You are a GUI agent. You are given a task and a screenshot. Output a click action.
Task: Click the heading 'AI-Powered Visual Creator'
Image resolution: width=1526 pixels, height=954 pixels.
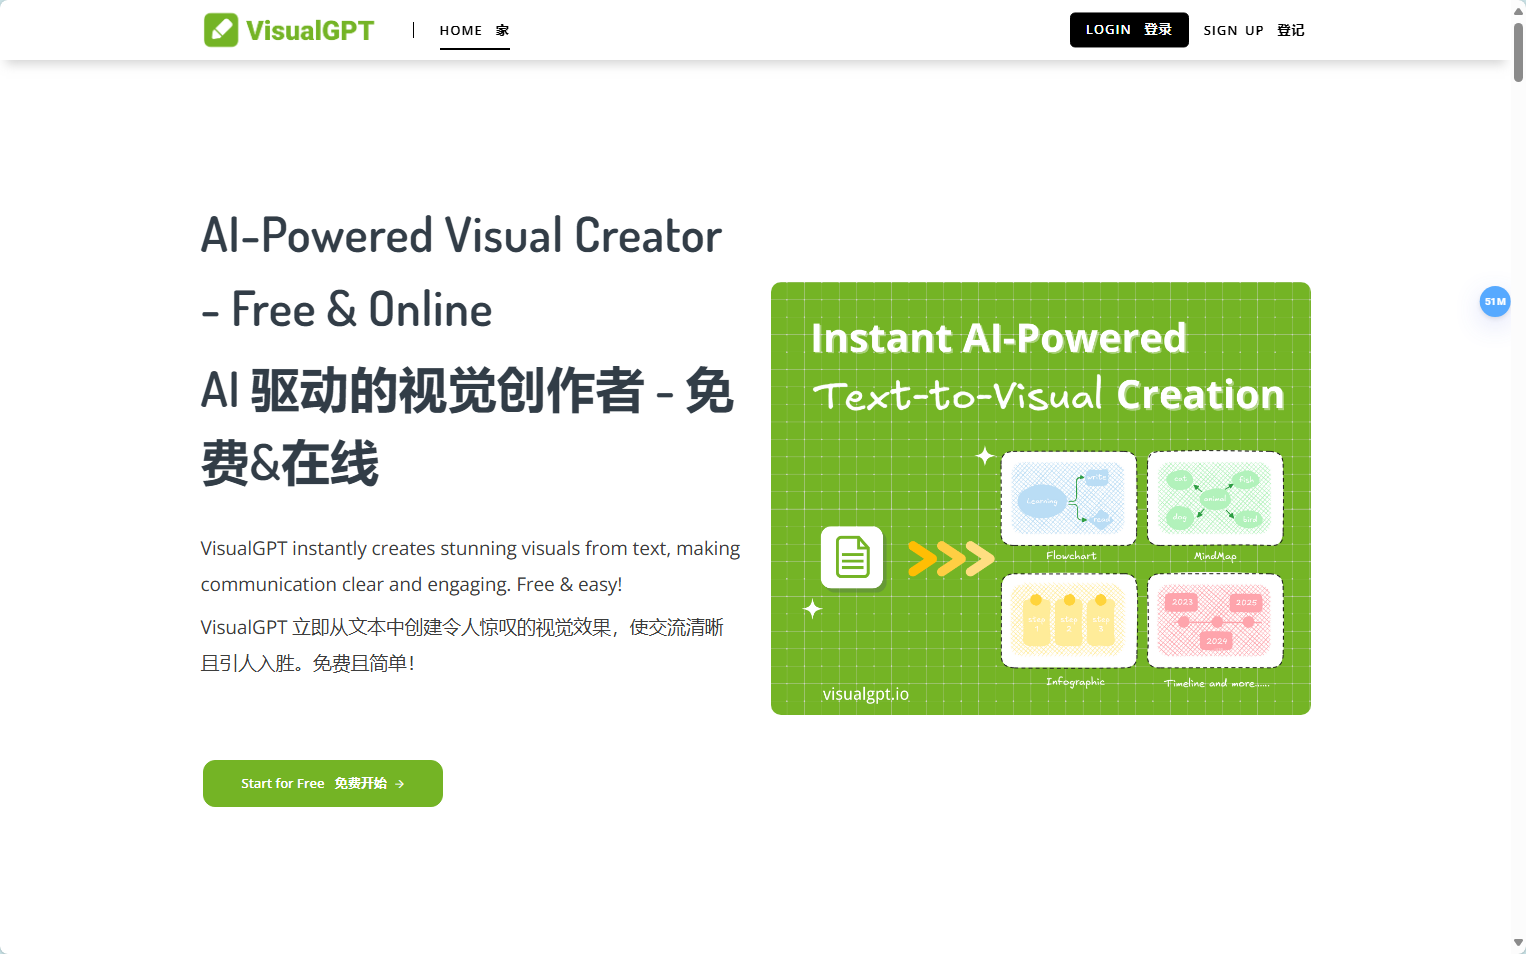(x=461, y=236)
